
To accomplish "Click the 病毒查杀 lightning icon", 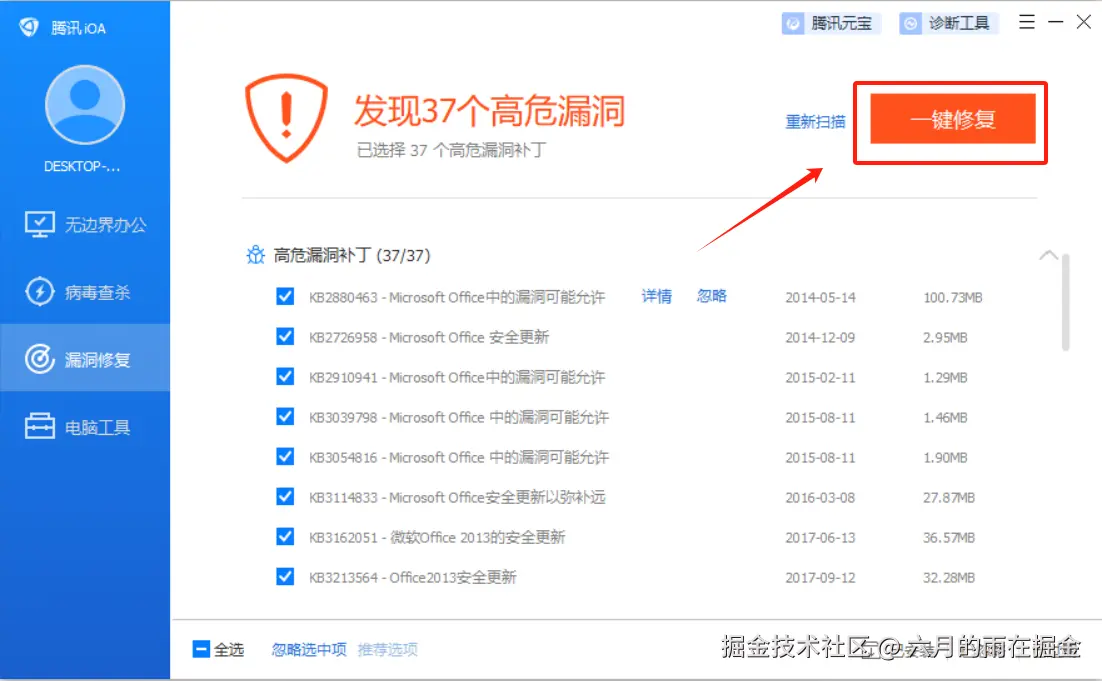I will coord(39,292).
